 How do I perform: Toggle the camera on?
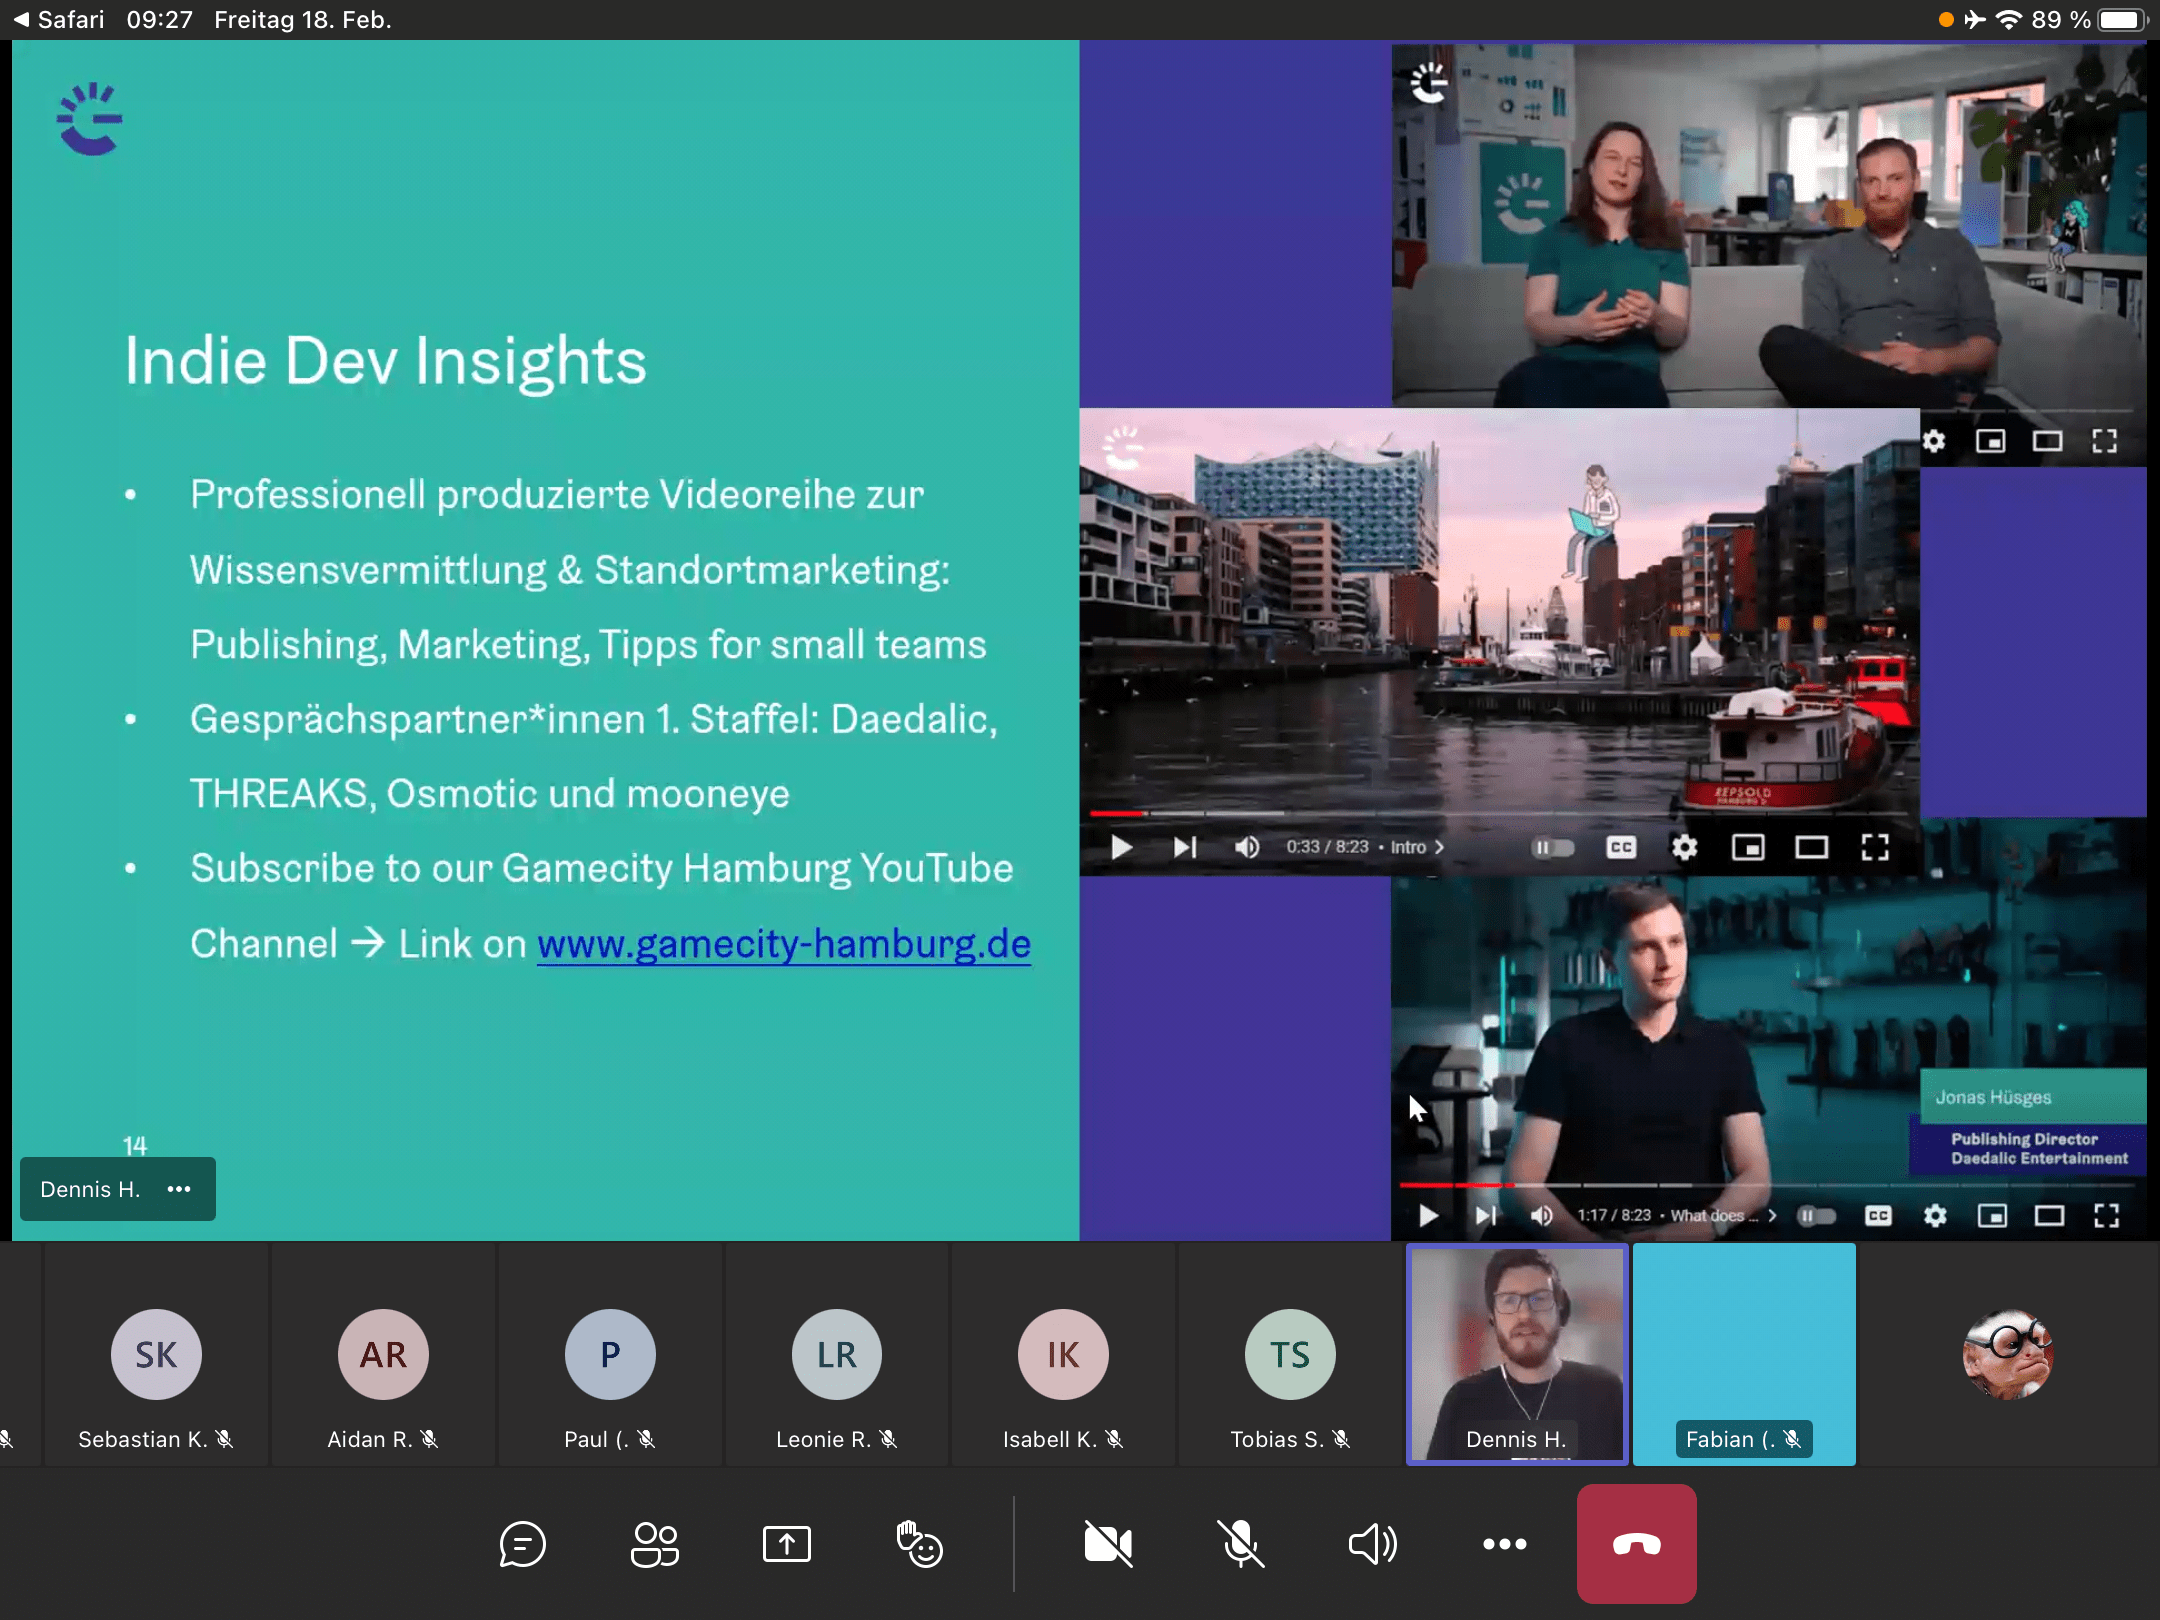[x=1108, y=1545]
